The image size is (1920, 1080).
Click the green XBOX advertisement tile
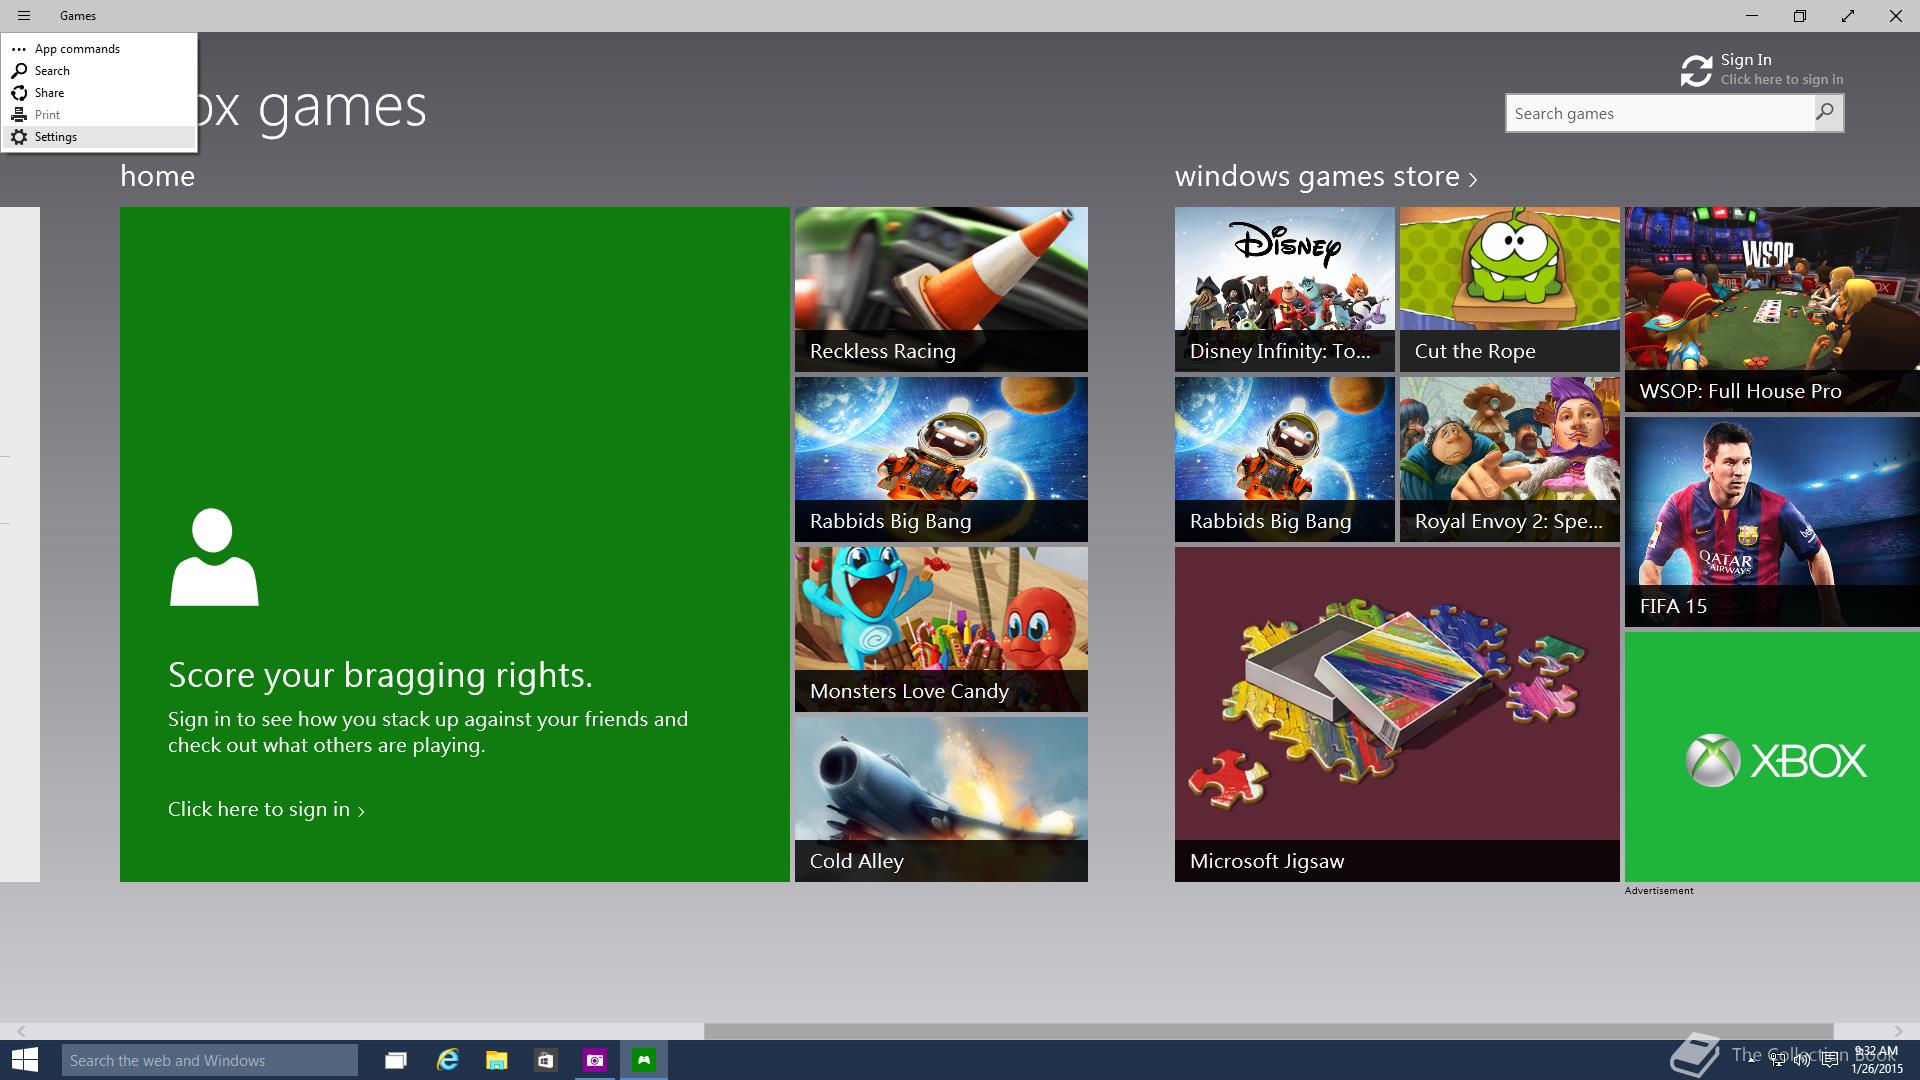1772,757
